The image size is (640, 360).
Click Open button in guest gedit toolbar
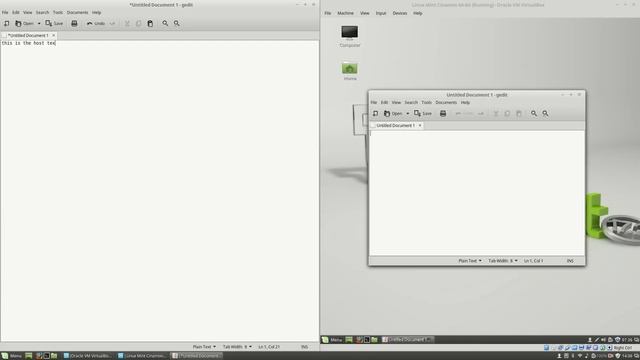(x=393, y=113)
